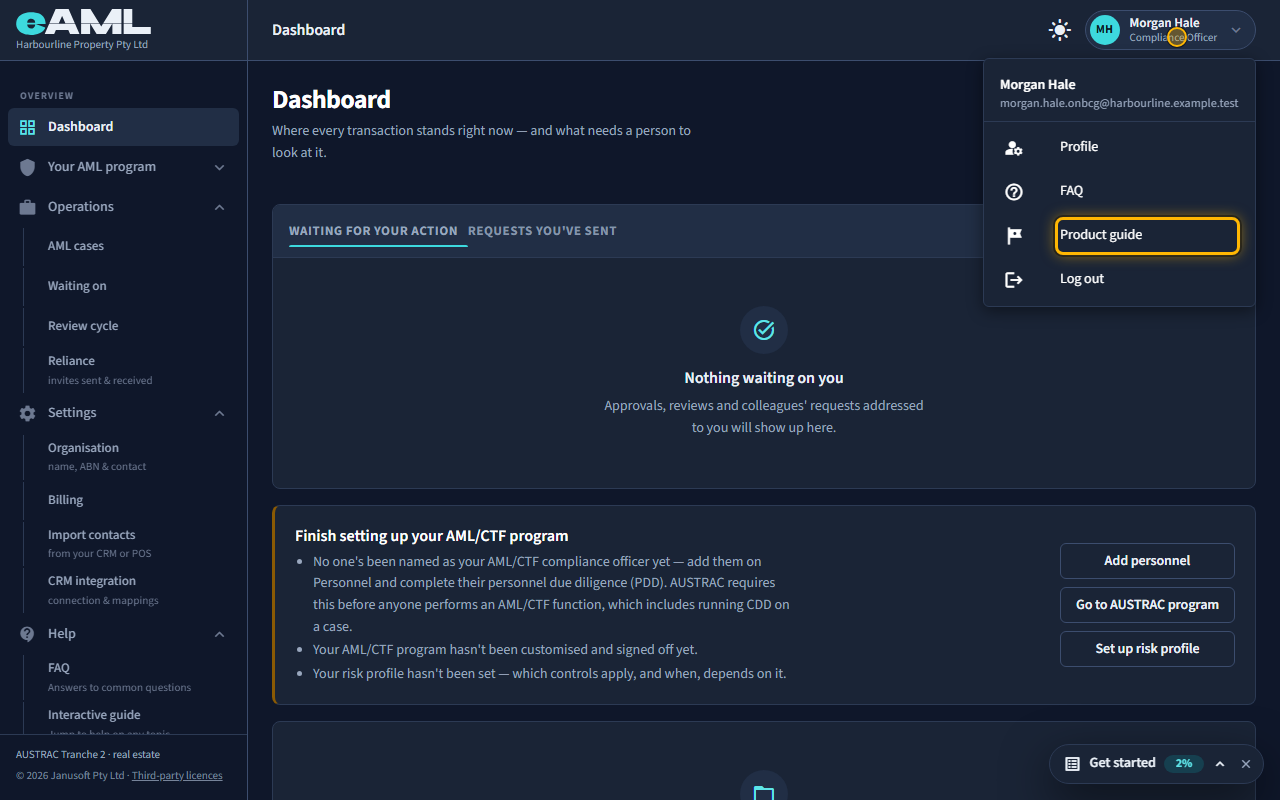Click the checkmark circle icon
Viewport: 1280px width, 800px height.
(x=764, y=330)
